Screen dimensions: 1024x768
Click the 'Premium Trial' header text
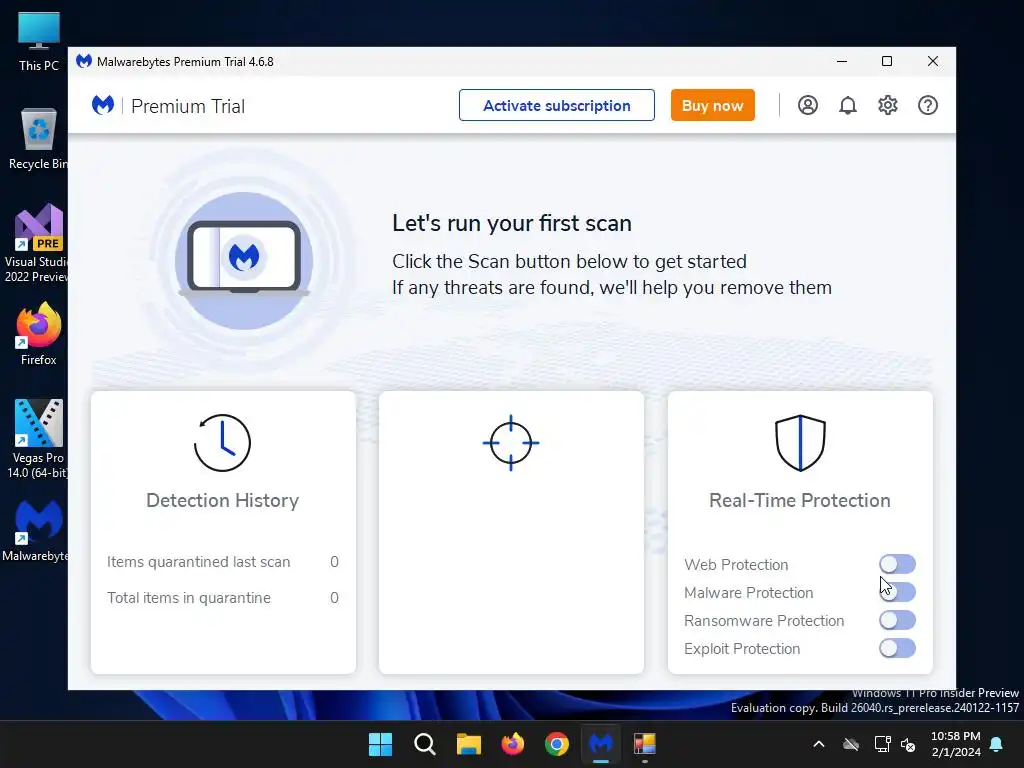click(188, 106)
